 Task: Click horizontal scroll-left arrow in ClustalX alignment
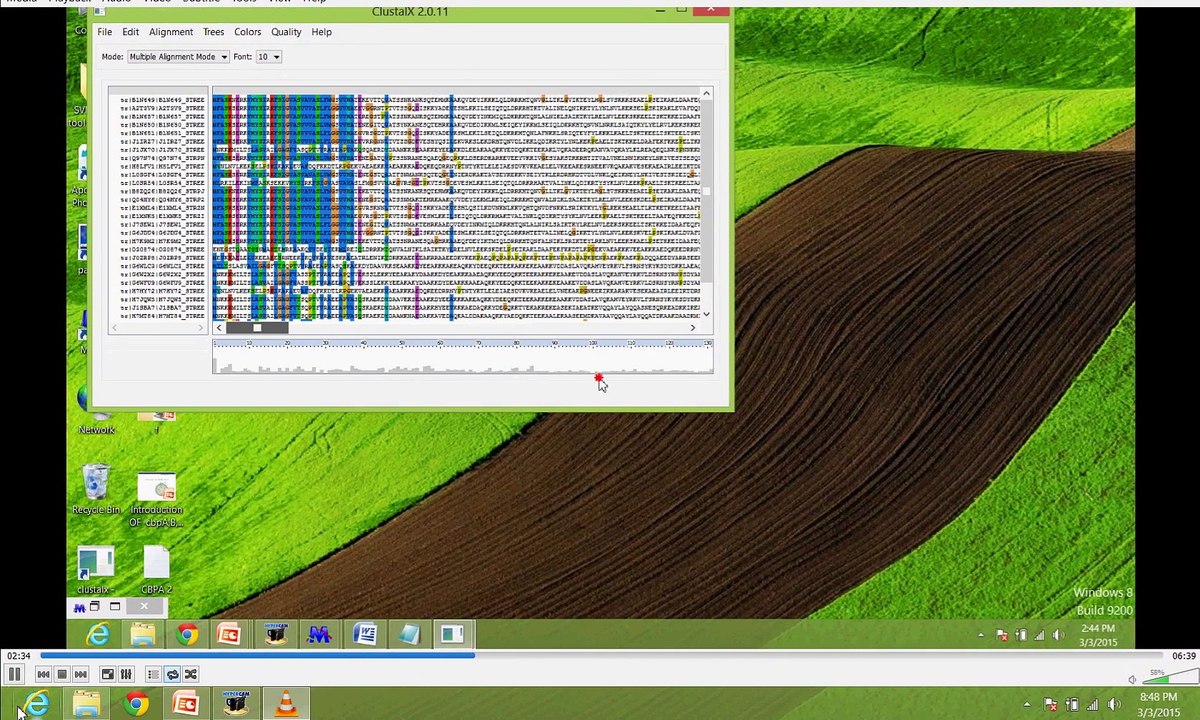(x=219, y=327)
